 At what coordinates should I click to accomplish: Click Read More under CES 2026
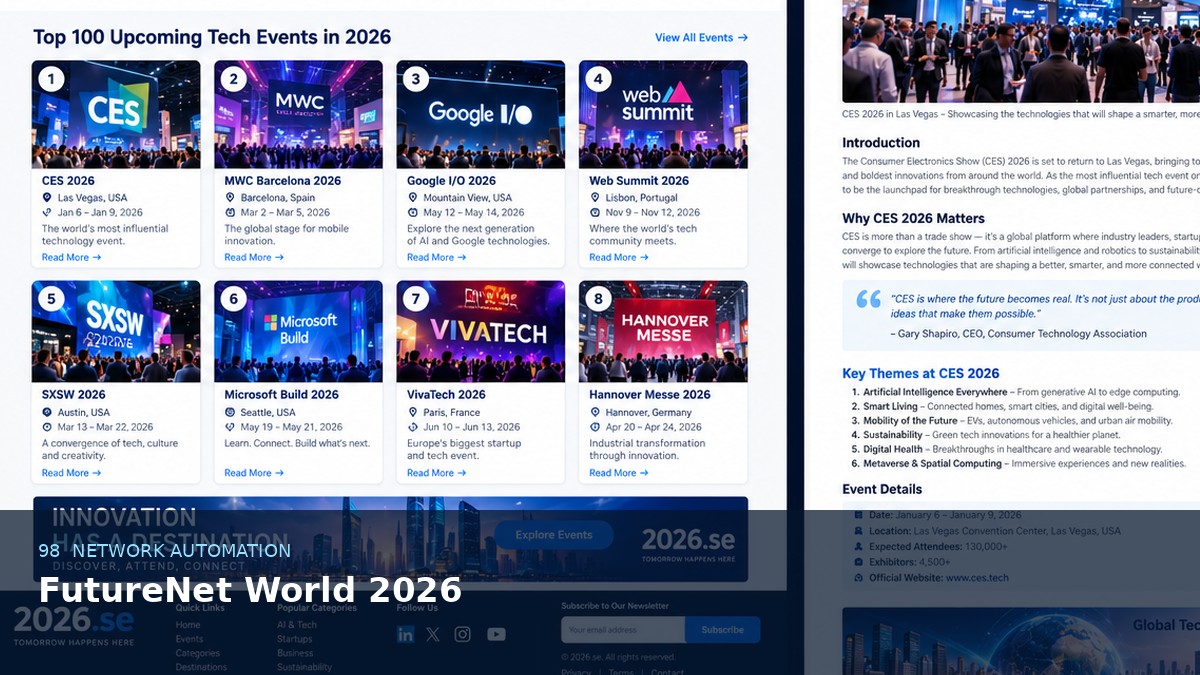tap(71, 257)
